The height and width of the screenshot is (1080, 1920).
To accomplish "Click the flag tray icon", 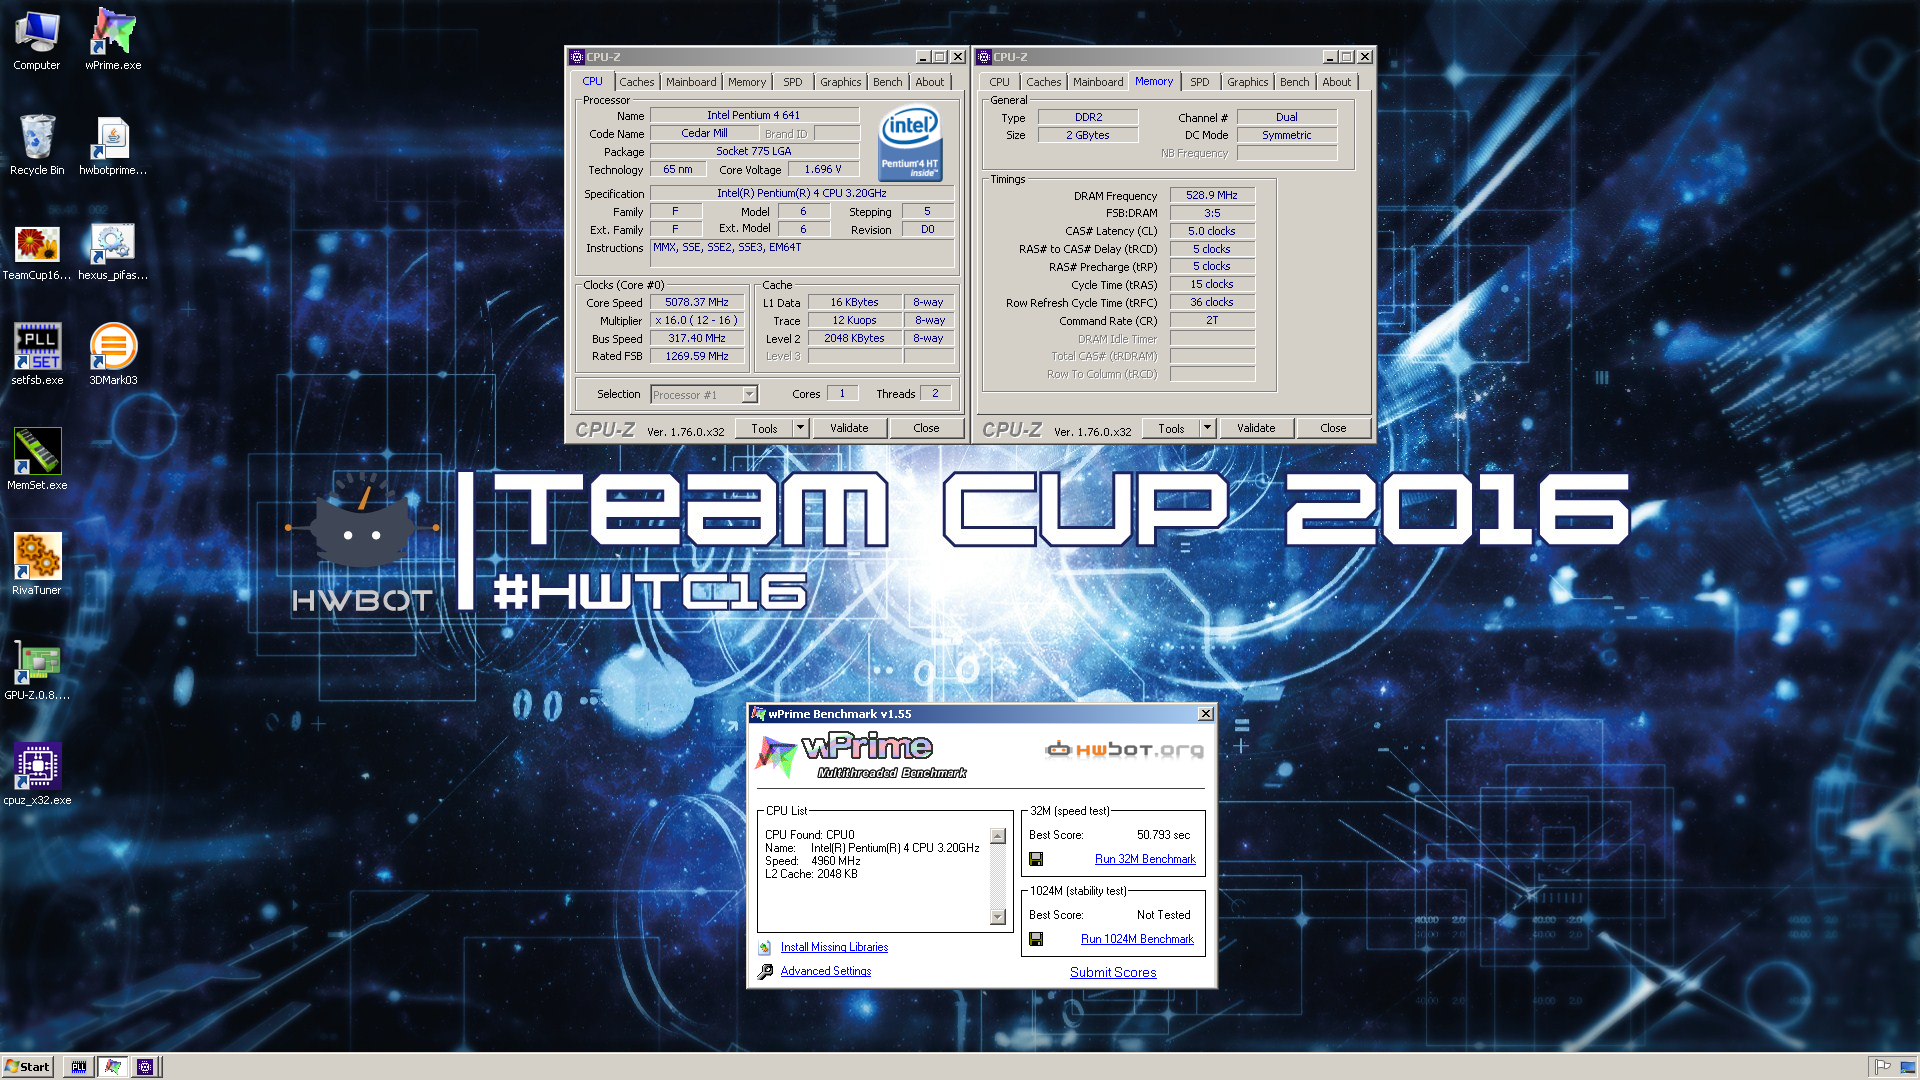I will 1883,1067.
